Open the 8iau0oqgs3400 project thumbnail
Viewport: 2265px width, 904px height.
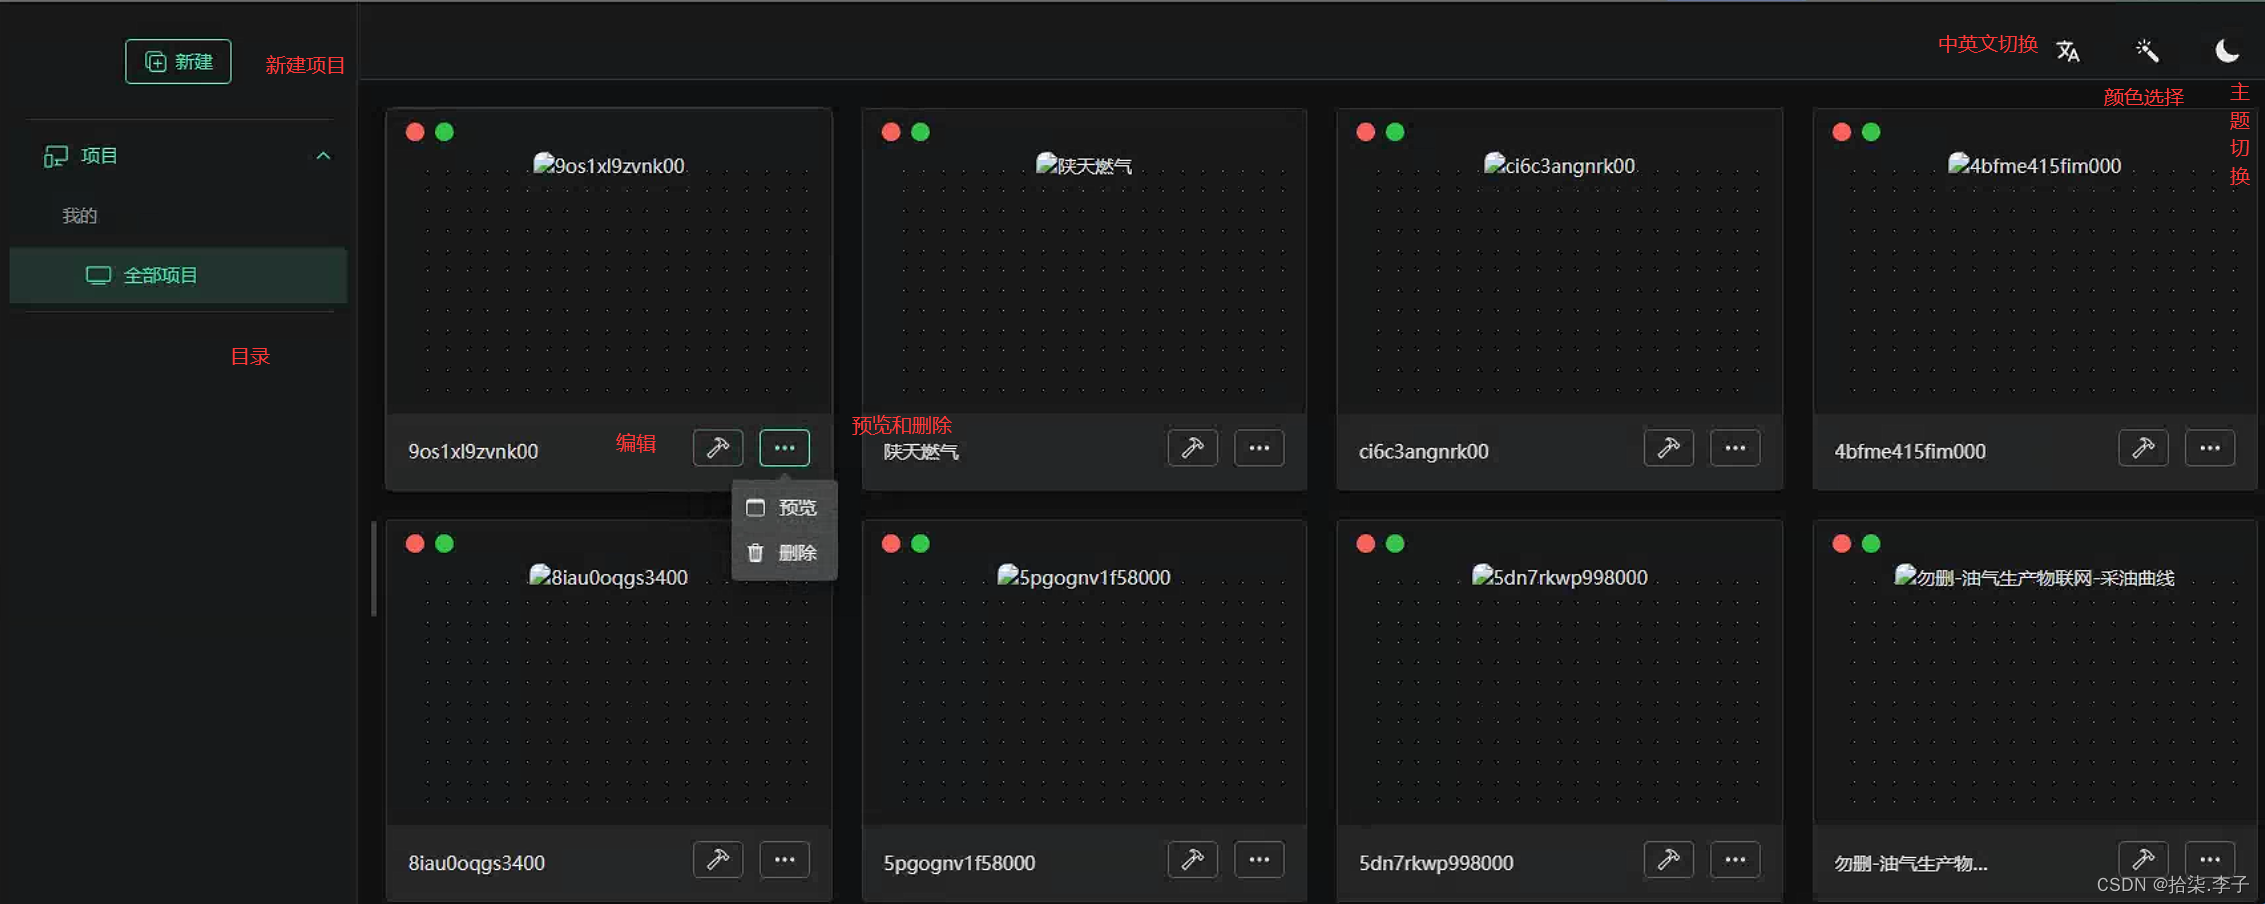coord(609,690)
